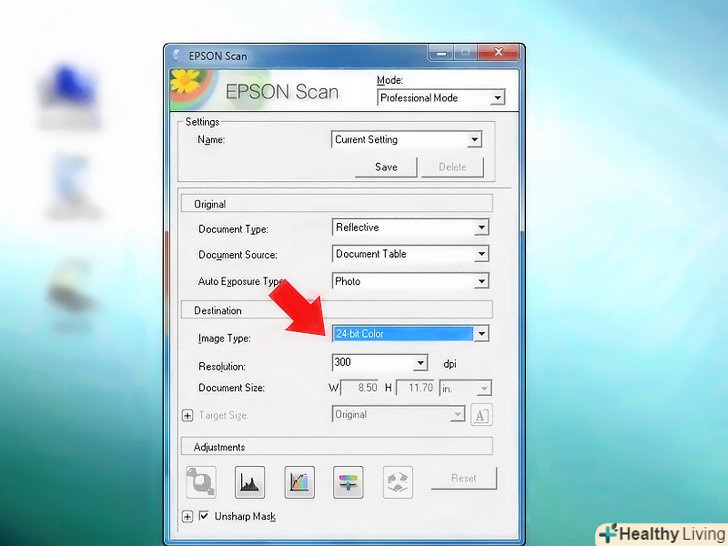
Task: Click the document height field 11.70
Action: click(416, 388)
